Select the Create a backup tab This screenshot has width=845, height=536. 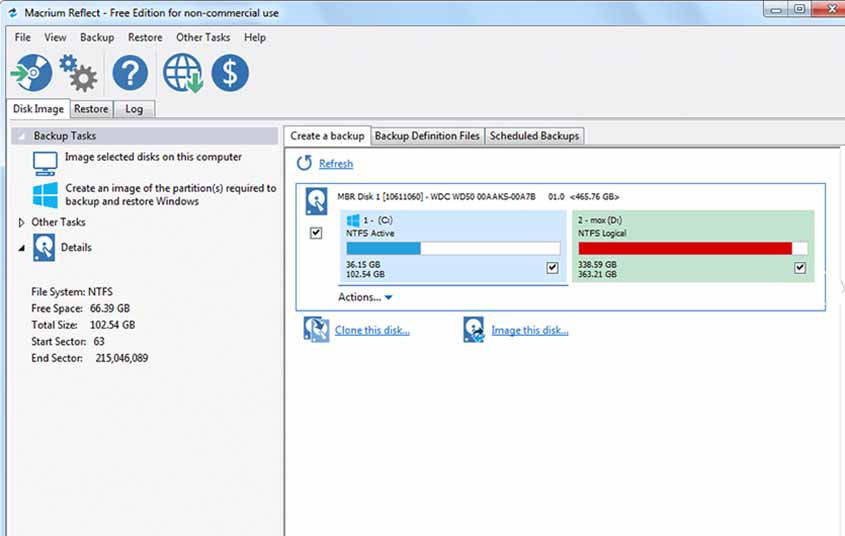(327, 136)
